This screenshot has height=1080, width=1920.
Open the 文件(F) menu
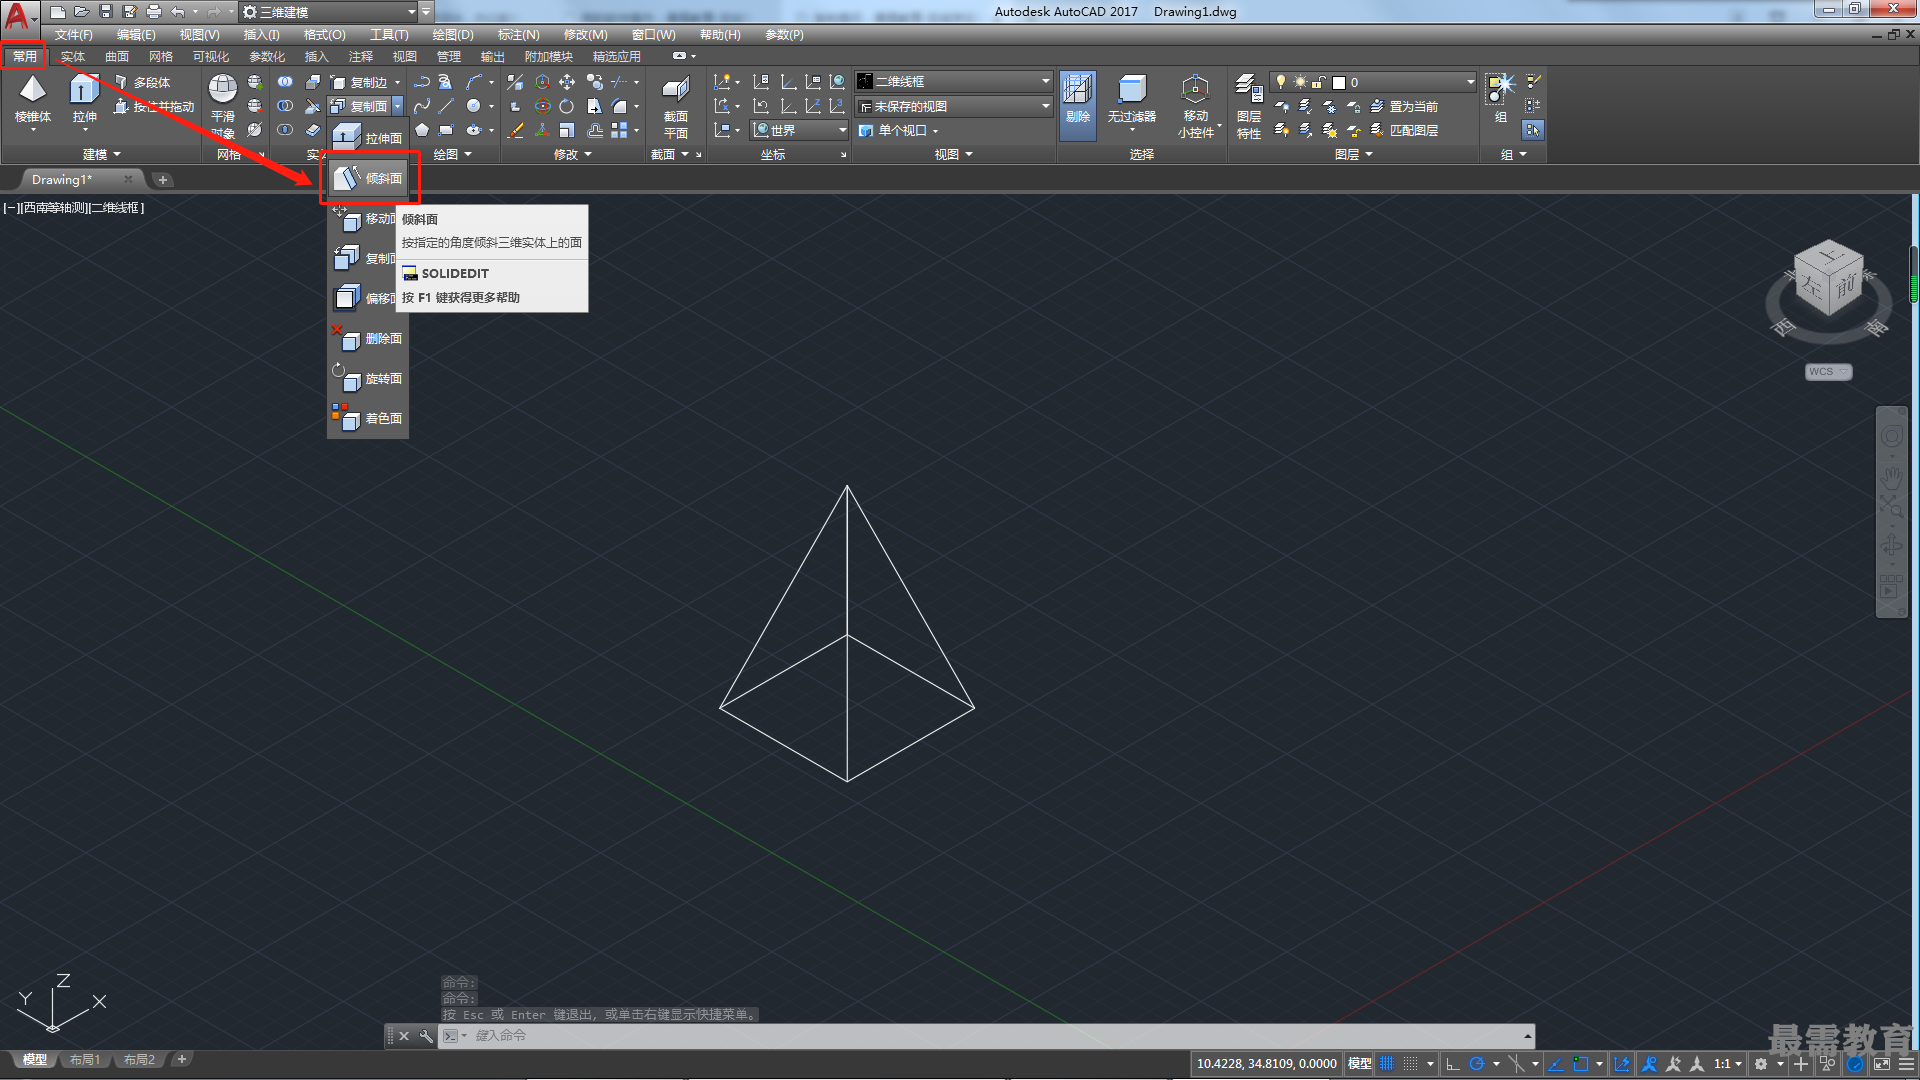73,35
